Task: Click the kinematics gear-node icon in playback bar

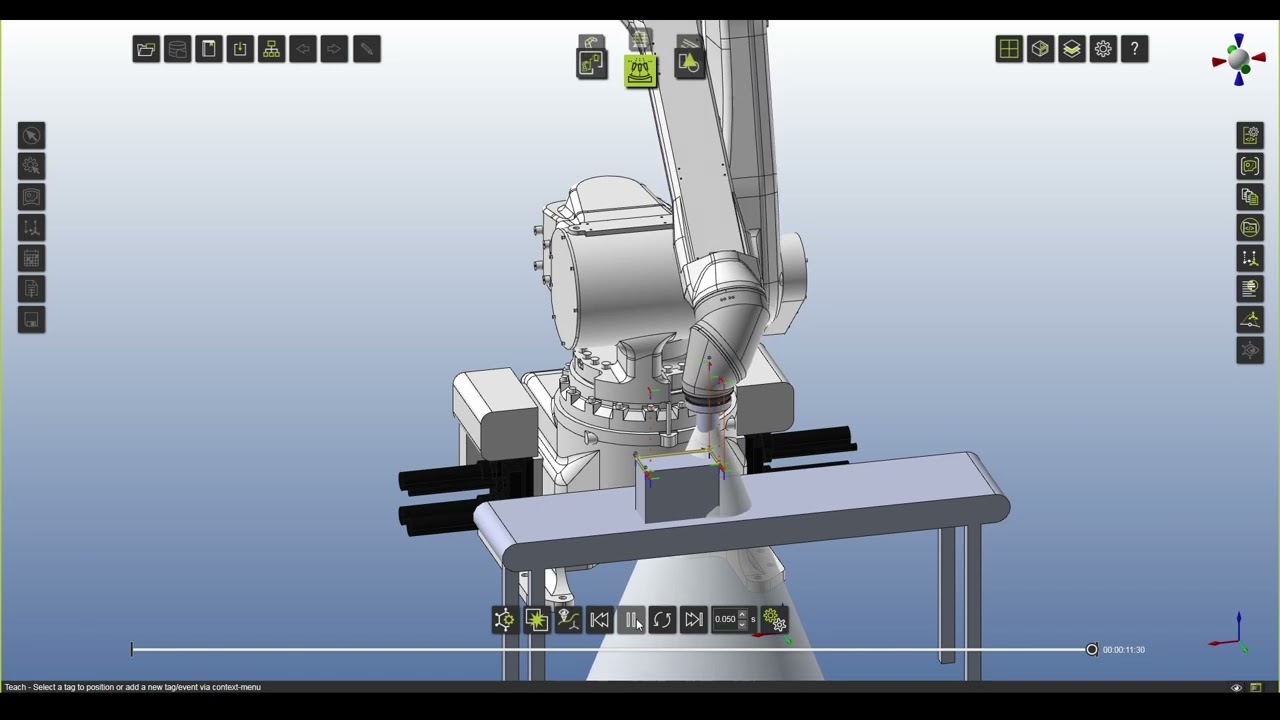Action: point(504,620)
